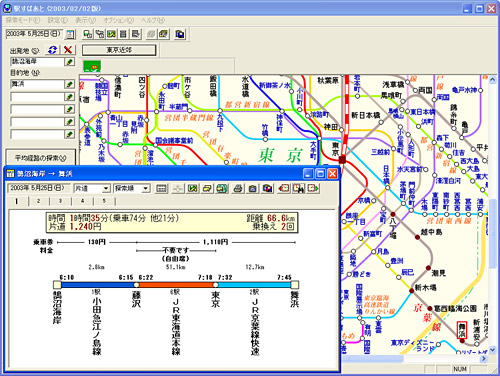Click the route map vertical scrollbar

click(492, 213)
